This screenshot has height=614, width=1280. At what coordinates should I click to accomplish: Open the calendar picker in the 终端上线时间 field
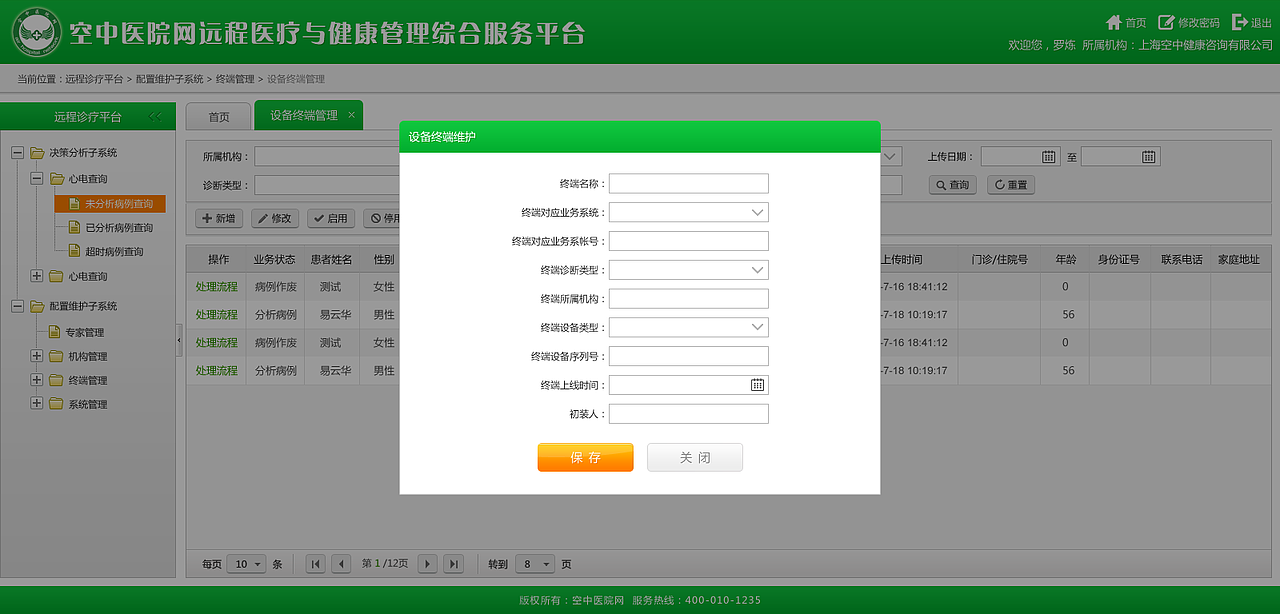click(x=757, y=385)
